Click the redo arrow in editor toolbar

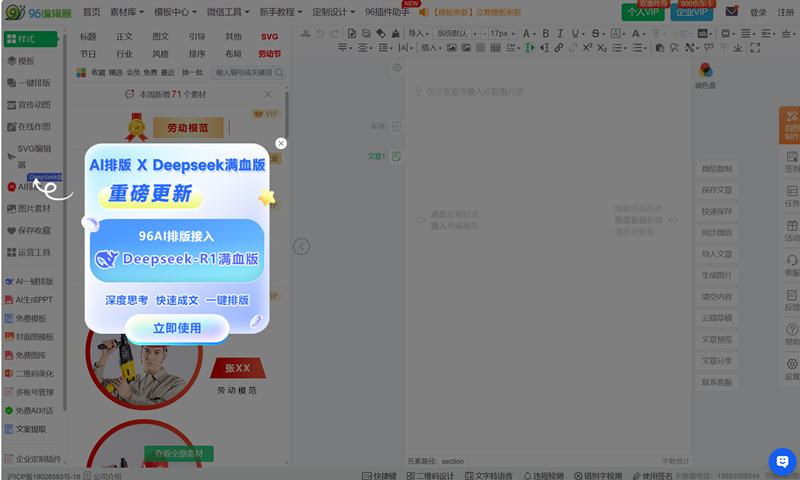[x=334, y=34]
